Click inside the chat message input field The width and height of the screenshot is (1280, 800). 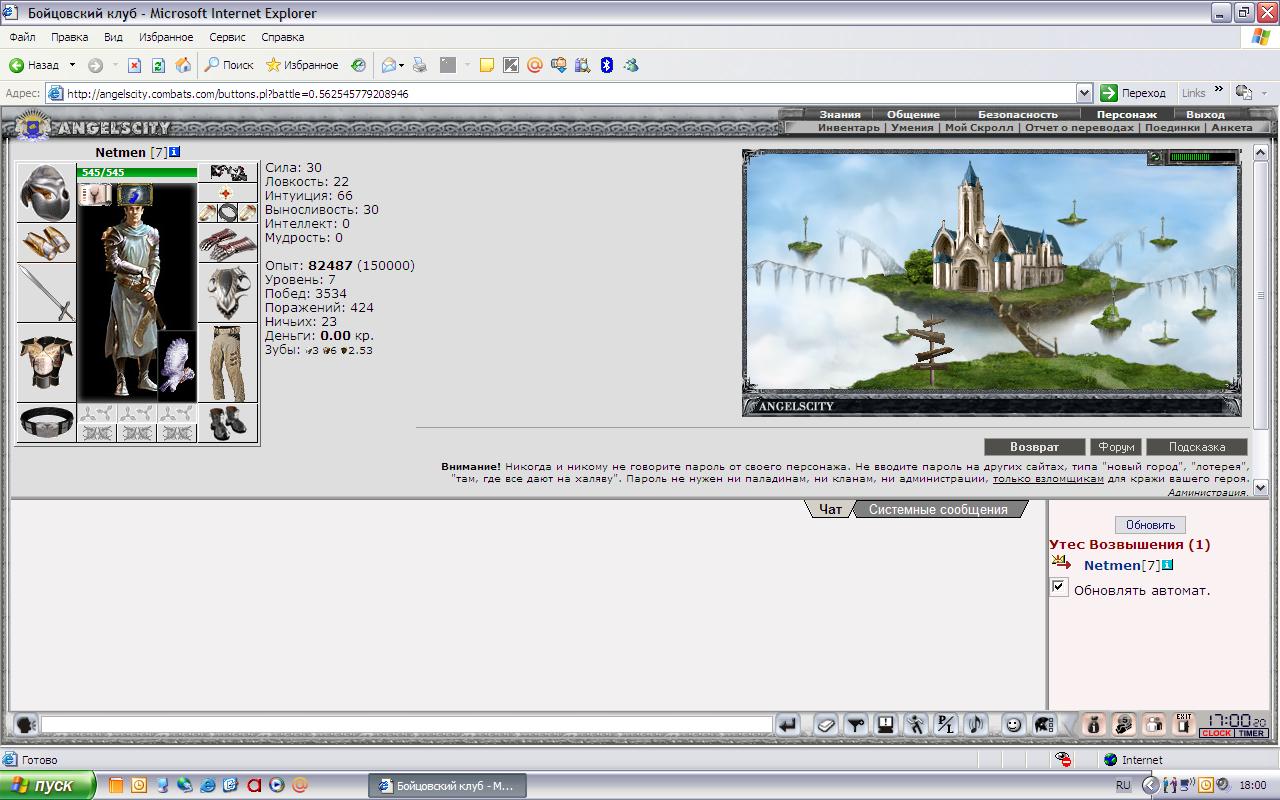[407, 725]
